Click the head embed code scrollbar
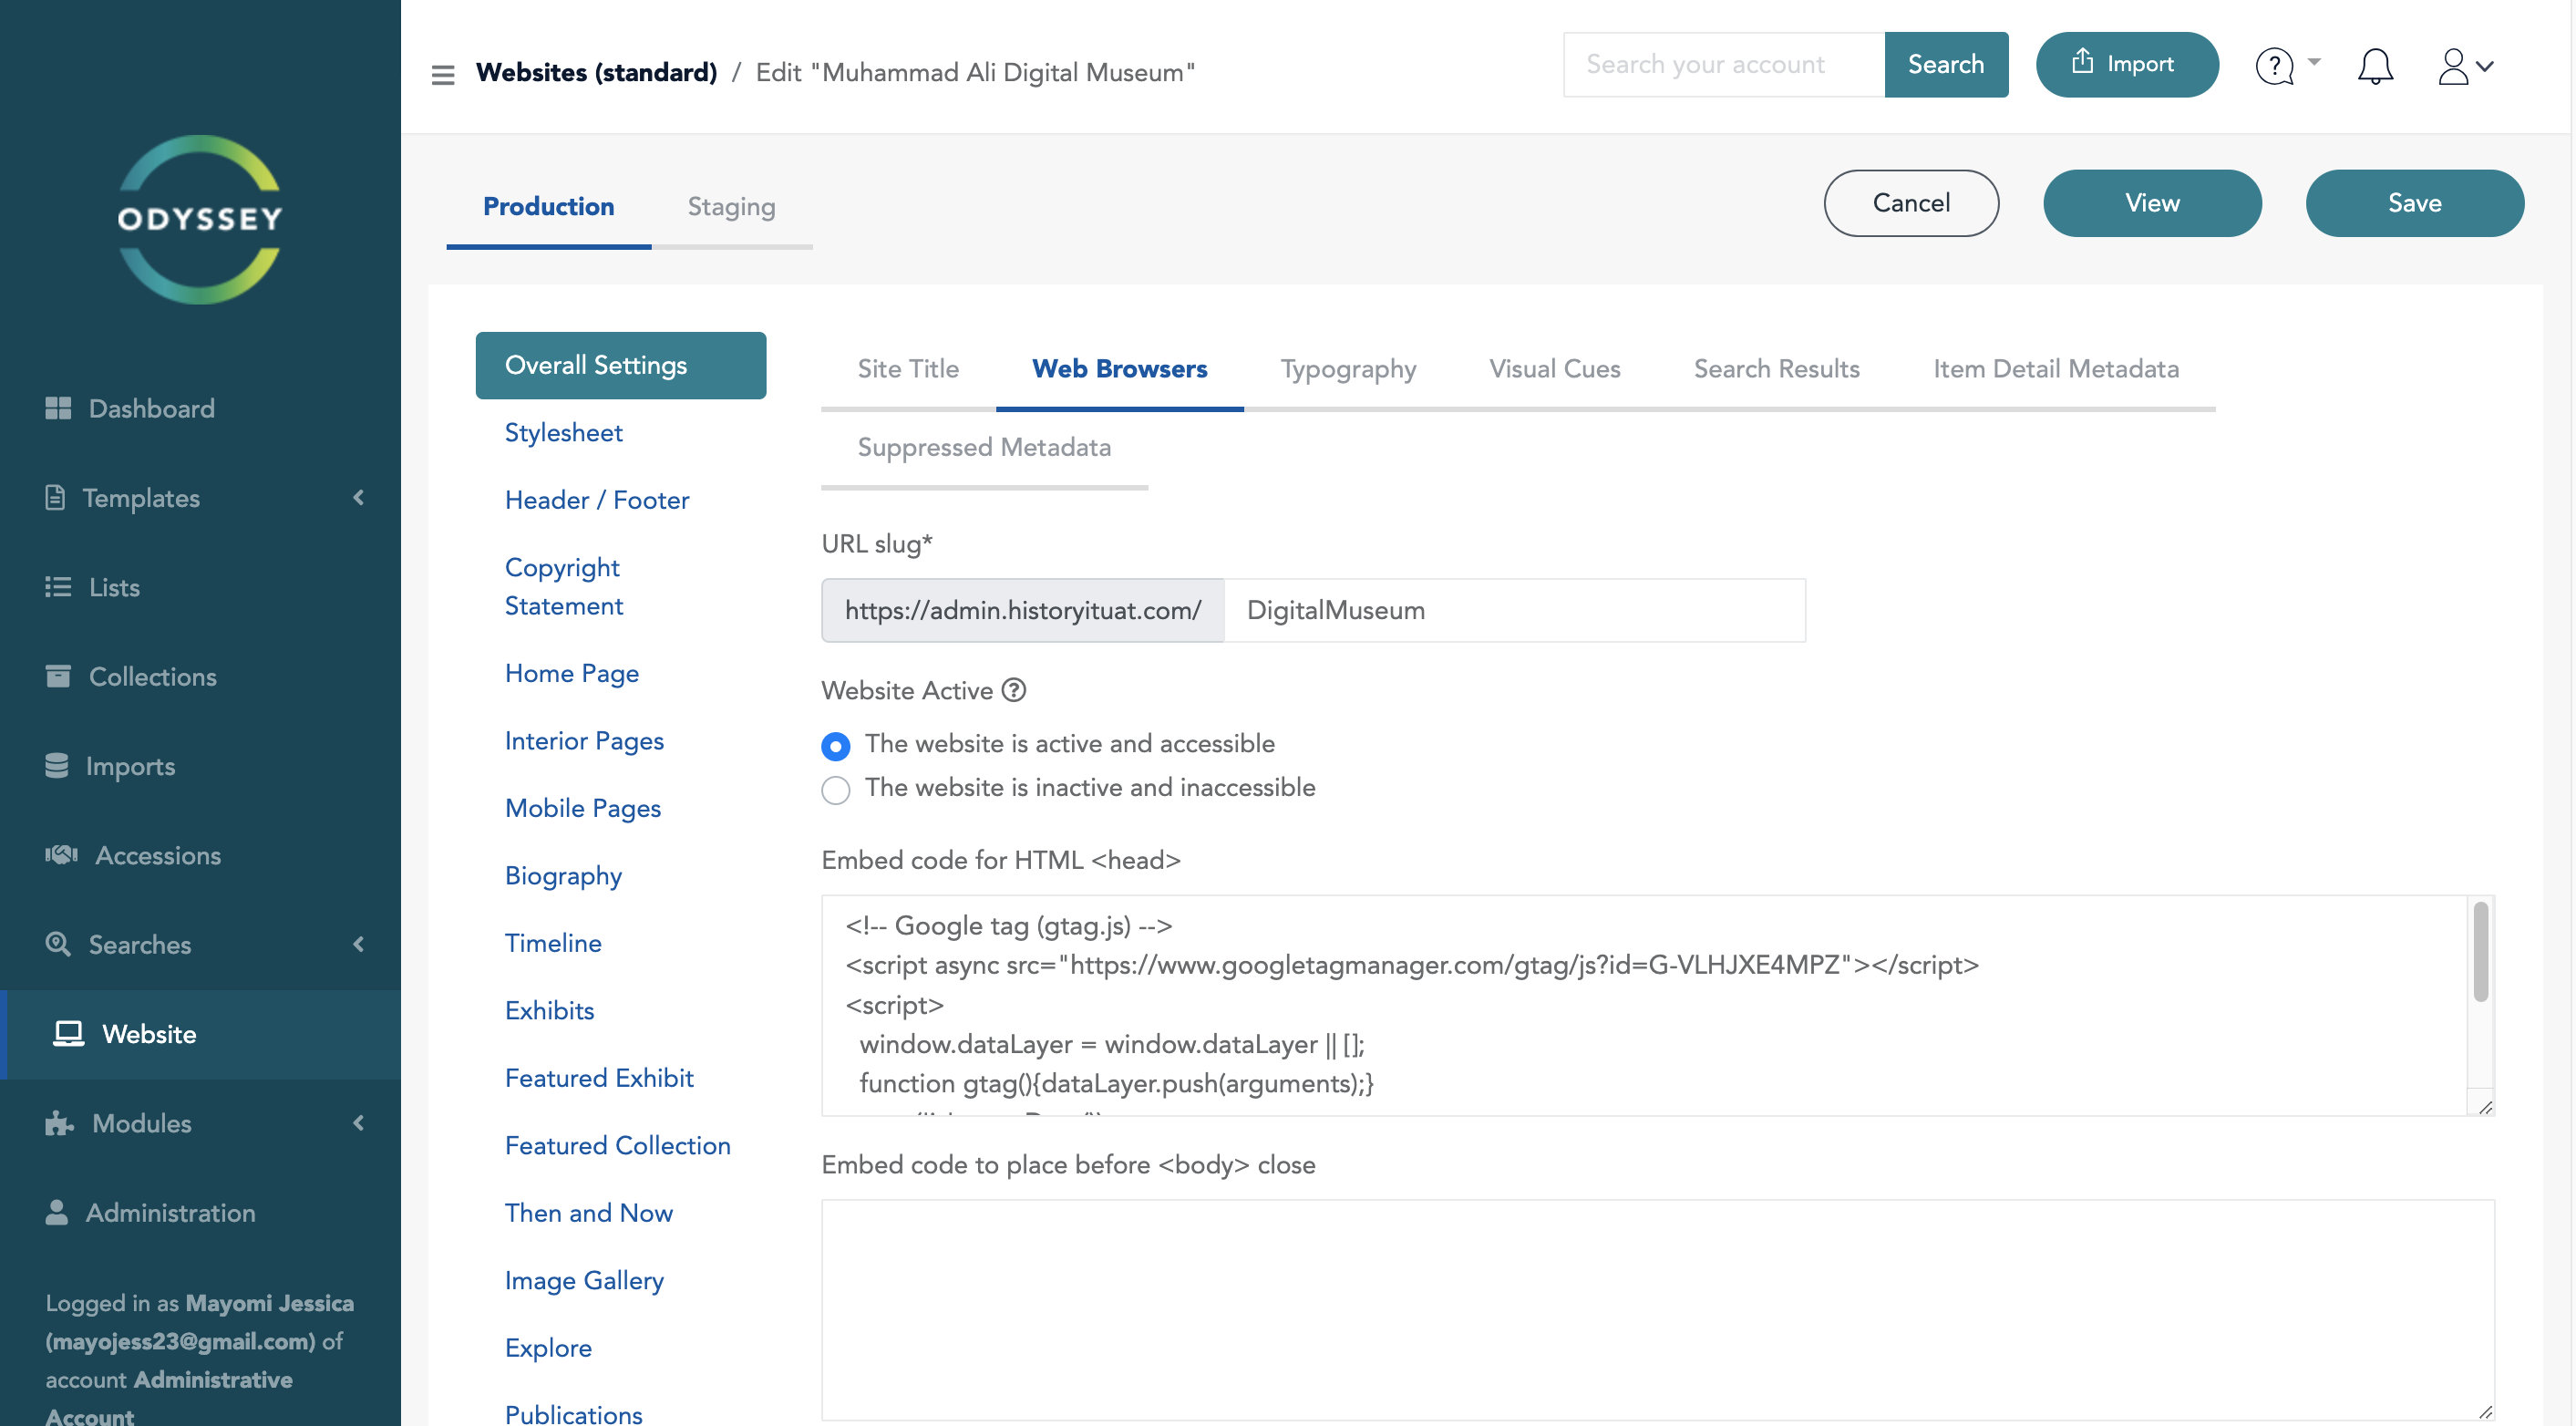Viewport: 2576px width, 1426px height. pyautogui.click(x=2480, y=952)
